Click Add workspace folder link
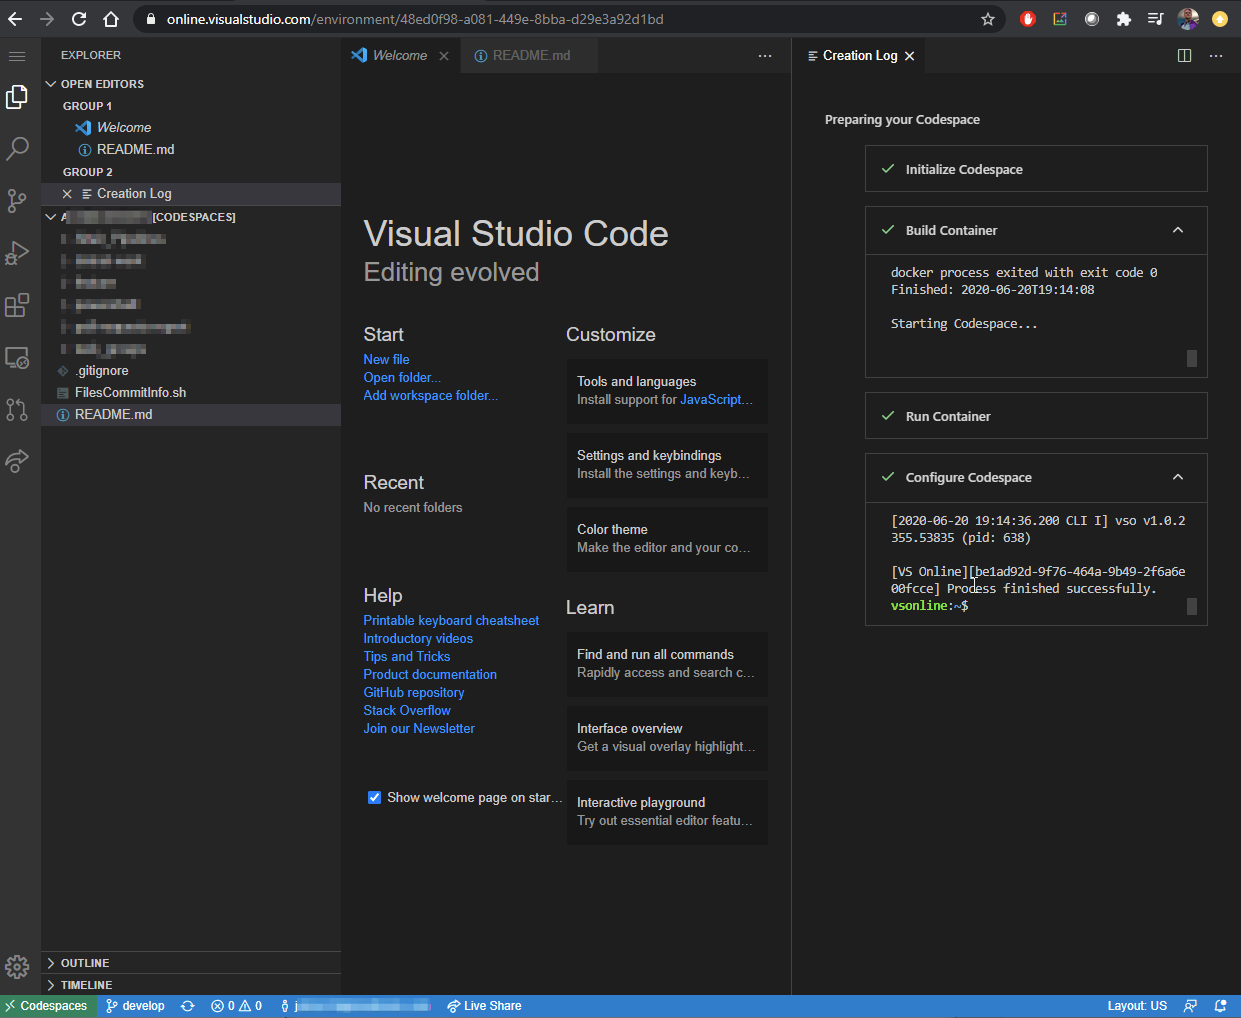 tap(430, 395)
